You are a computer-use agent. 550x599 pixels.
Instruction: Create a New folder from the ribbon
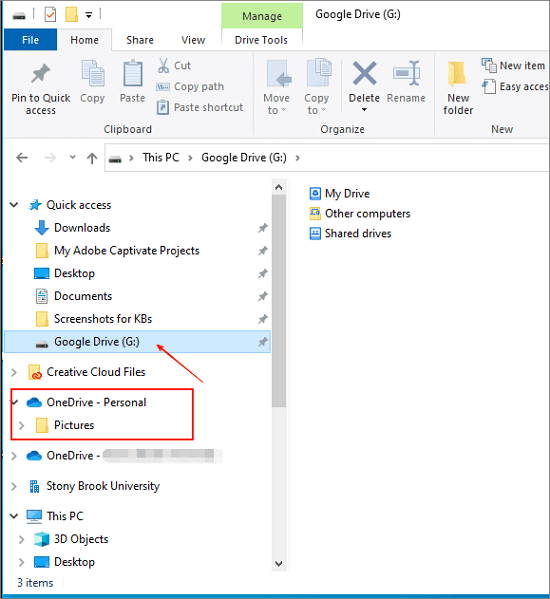pyautogui.click(x=458, y=88)
